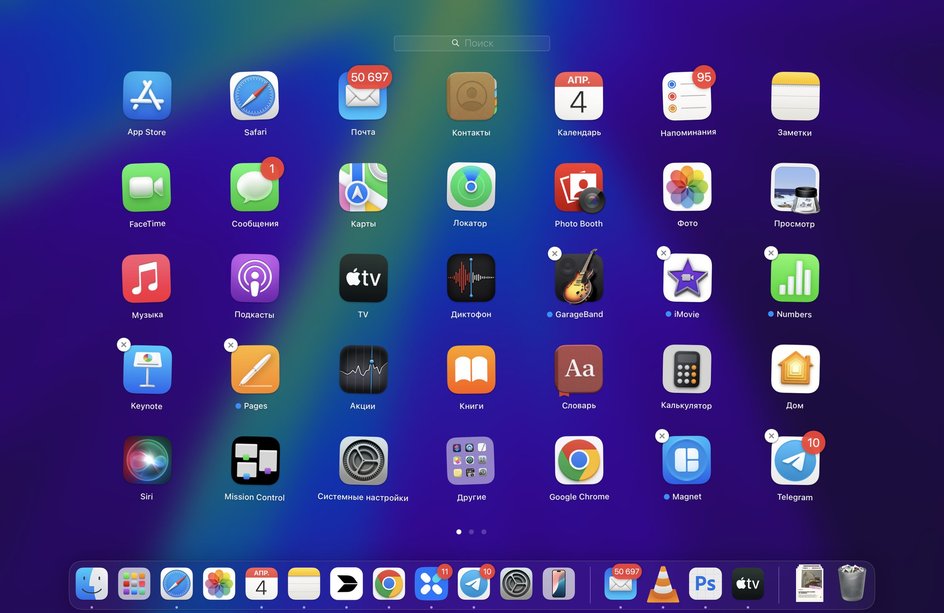944x613 pixels.
Task: Open the Pages app icon
Action: tap(255, 370)
